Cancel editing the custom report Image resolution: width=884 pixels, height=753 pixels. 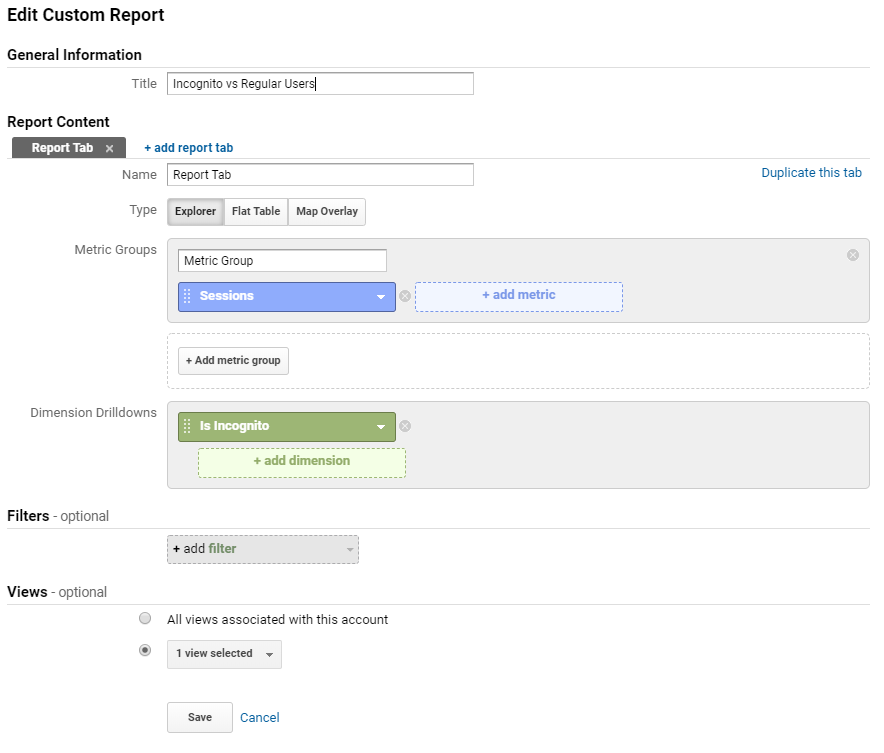(260, 717)
